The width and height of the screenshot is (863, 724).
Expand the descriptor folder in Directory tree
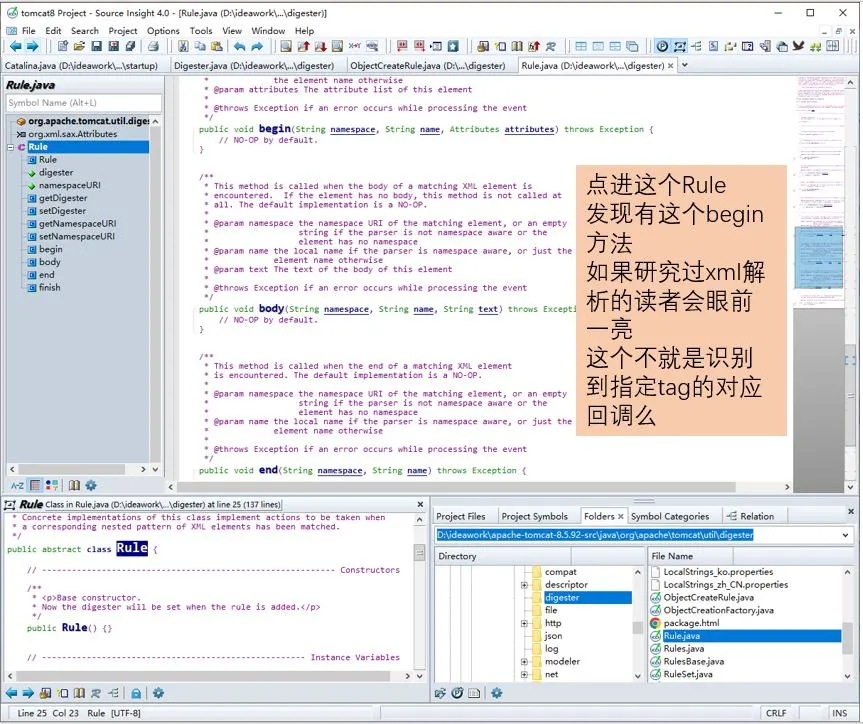(x=524, y=585)
